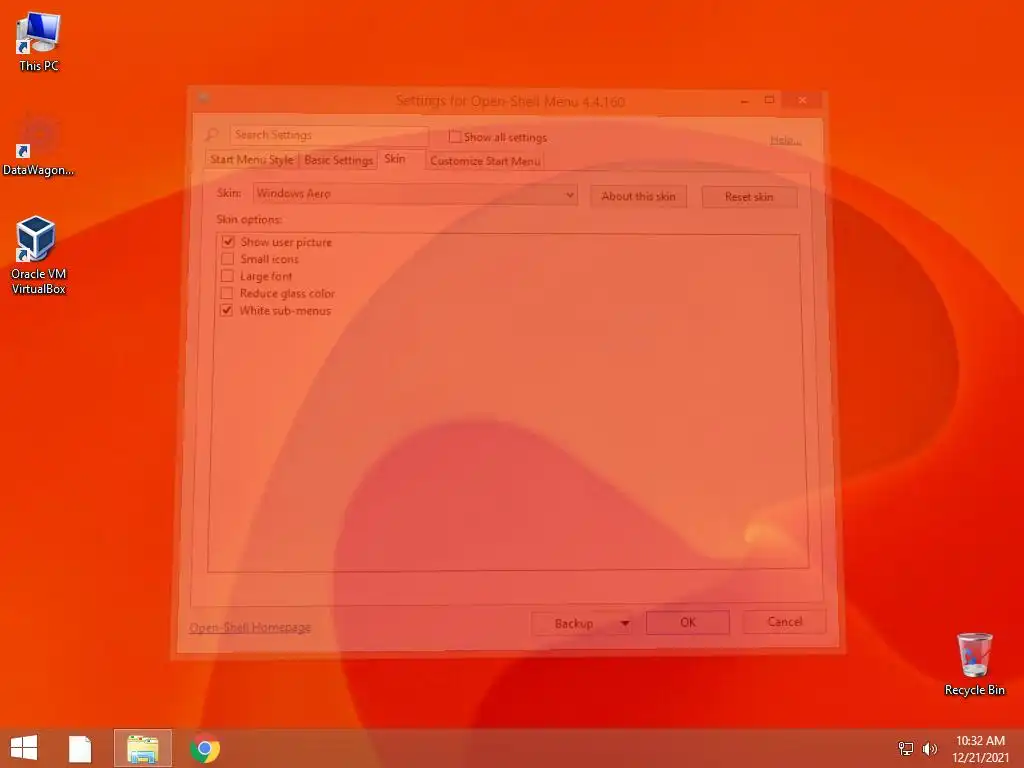Switch to the Start Menu Style tab
This screenshot has width=1024, height=768.
(x=251, y=159)
